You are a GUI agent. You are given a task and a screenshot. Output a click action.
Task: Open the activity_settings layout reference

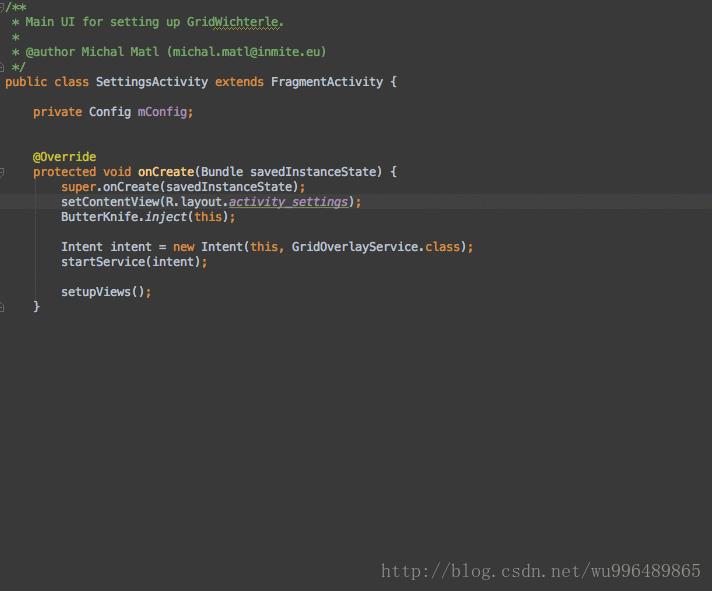click(288, 202)
